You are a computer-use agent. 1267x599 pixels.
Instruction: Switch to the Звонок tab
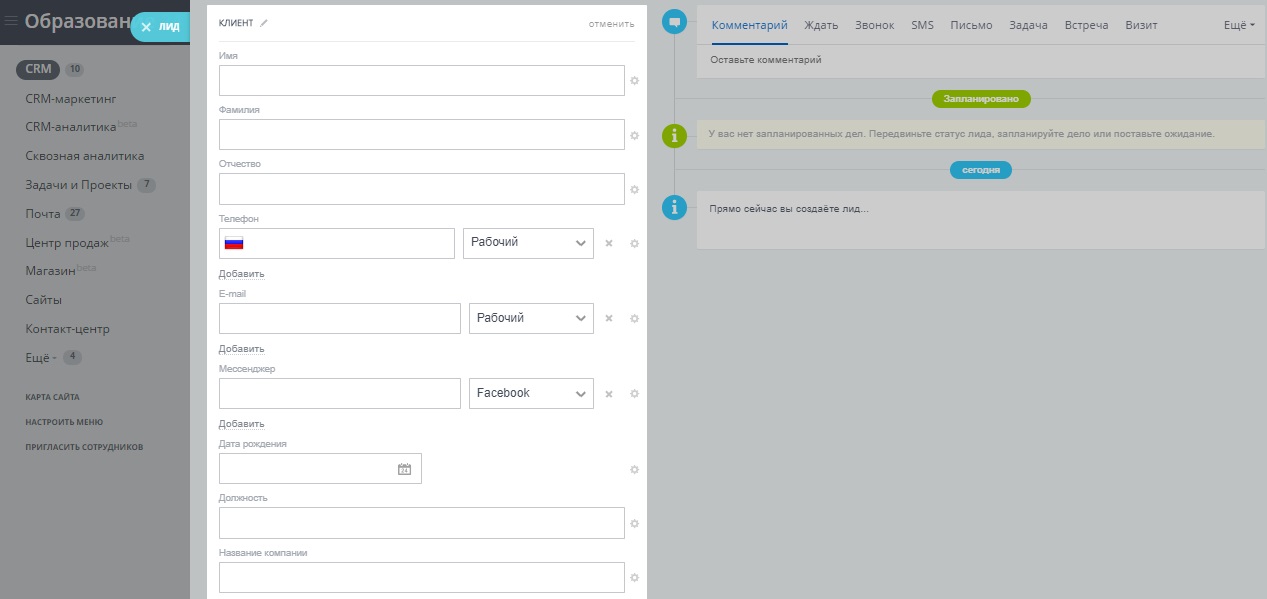tap(875, 25)
